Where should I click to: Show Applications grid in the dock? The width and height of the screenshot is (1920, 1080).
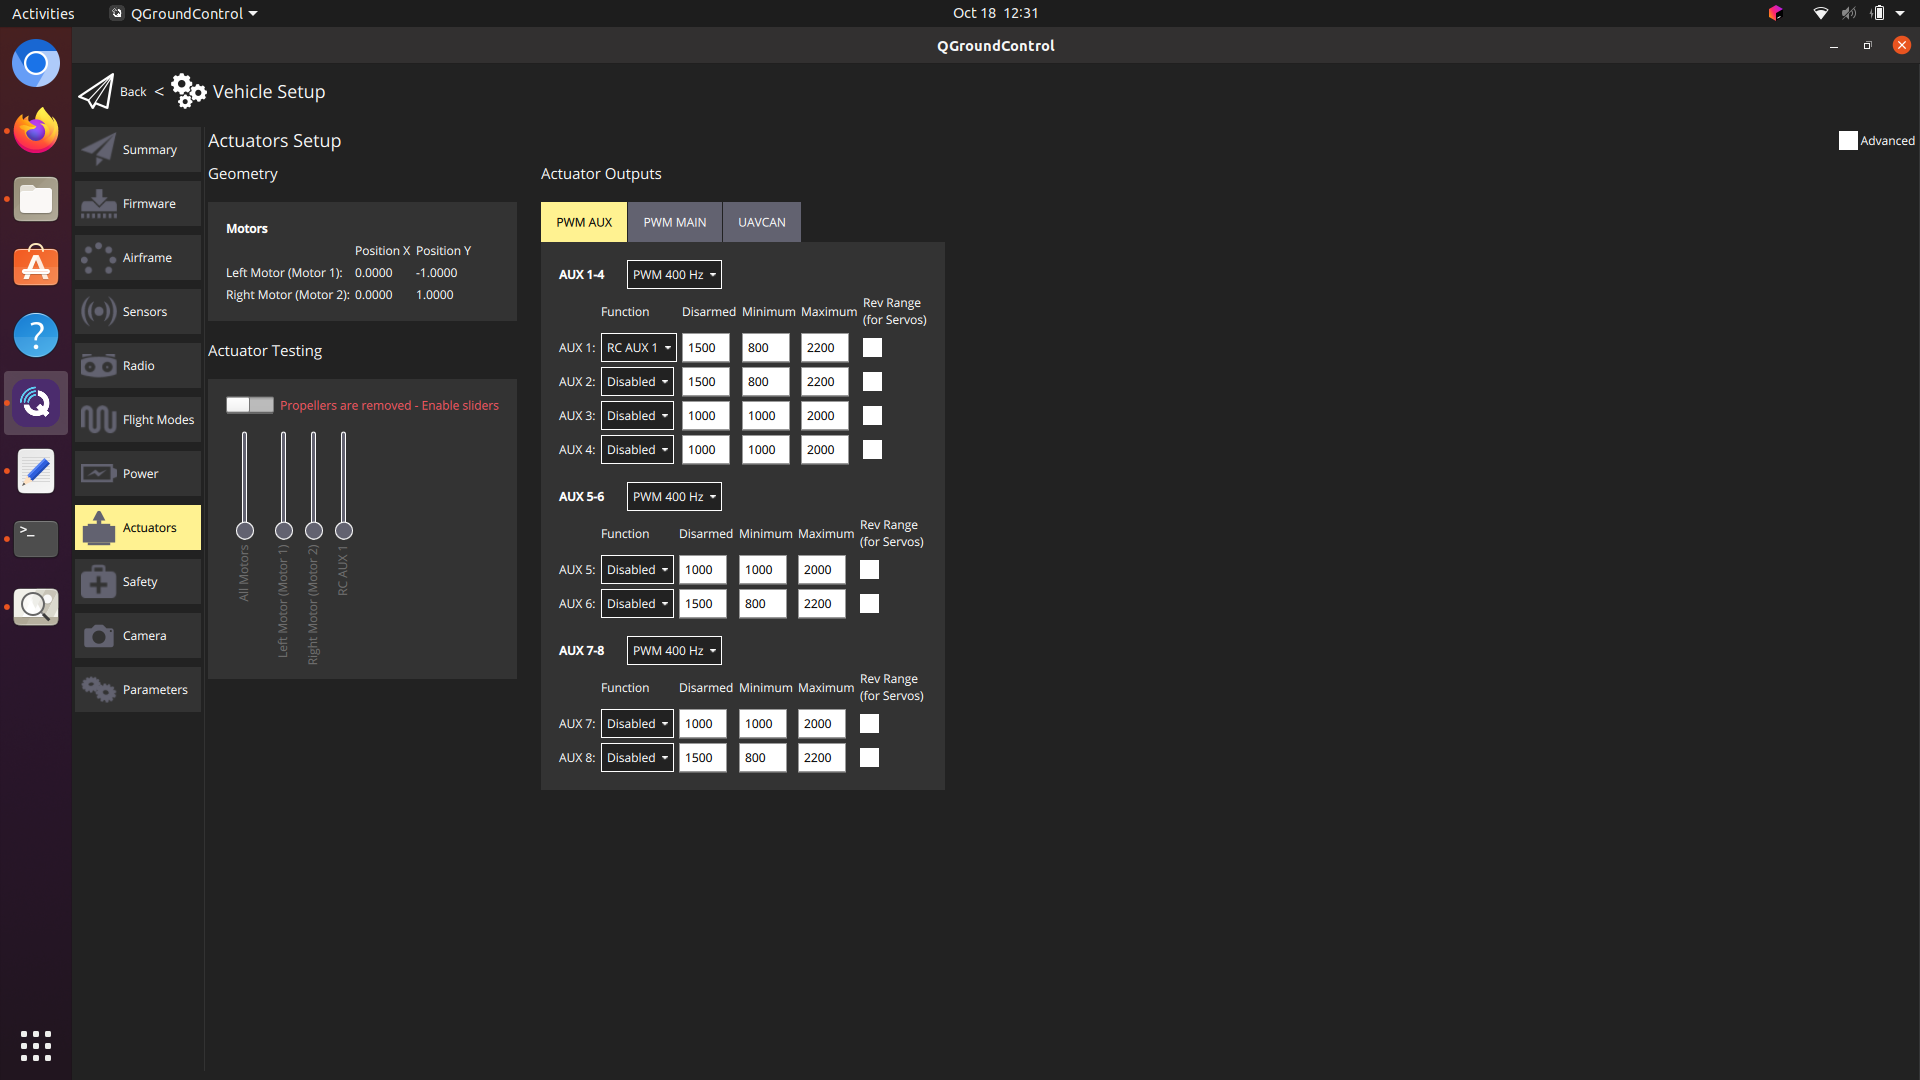36,1045
